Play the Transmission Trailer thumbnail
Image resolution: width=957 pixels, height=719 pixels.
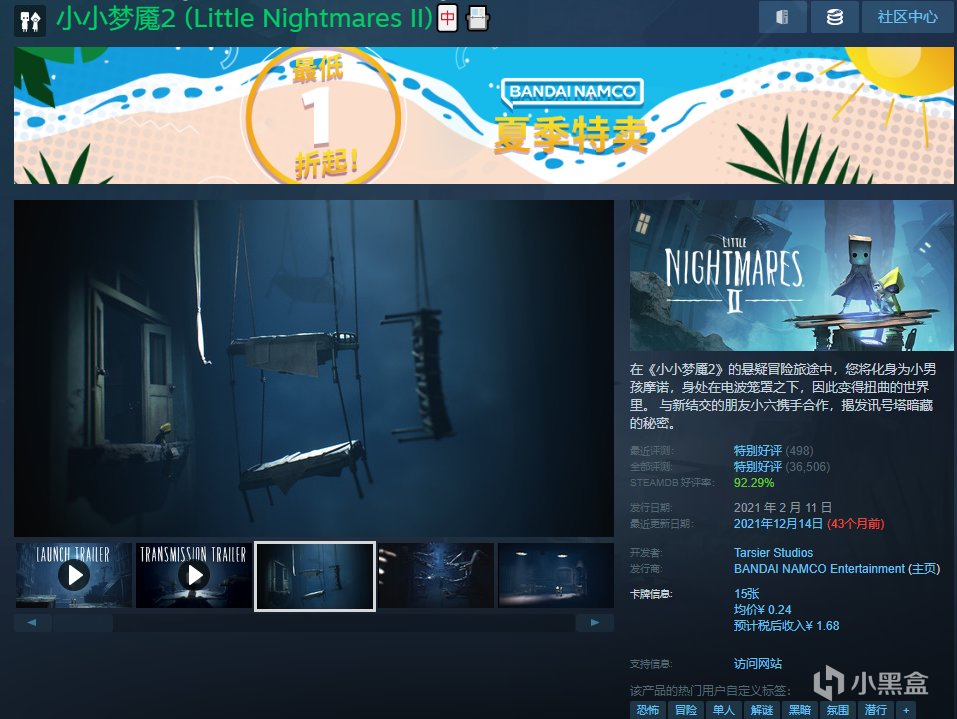click(194, 576)
